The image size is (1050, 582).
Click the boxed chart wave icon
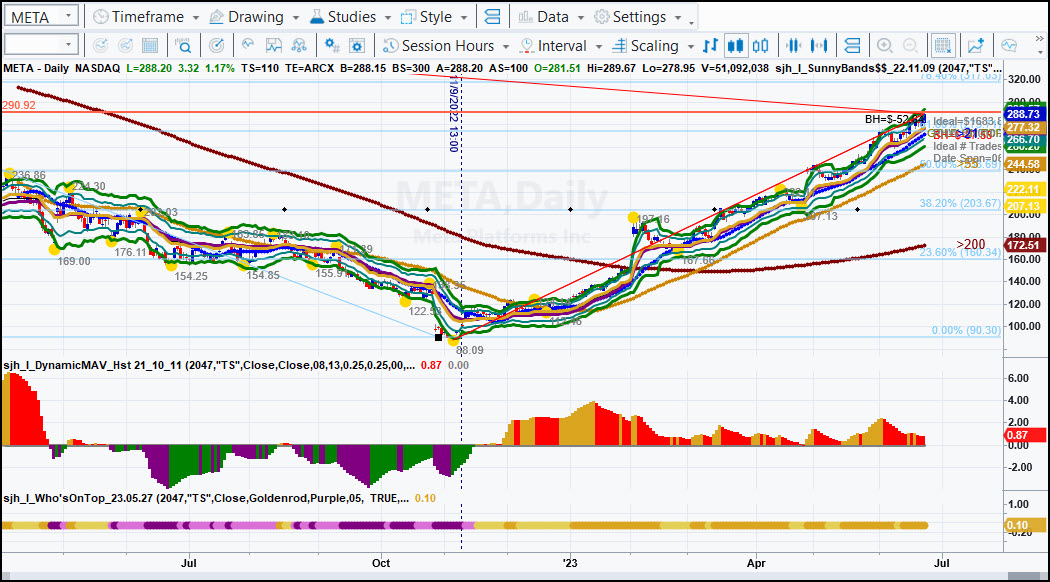(273, 46)
